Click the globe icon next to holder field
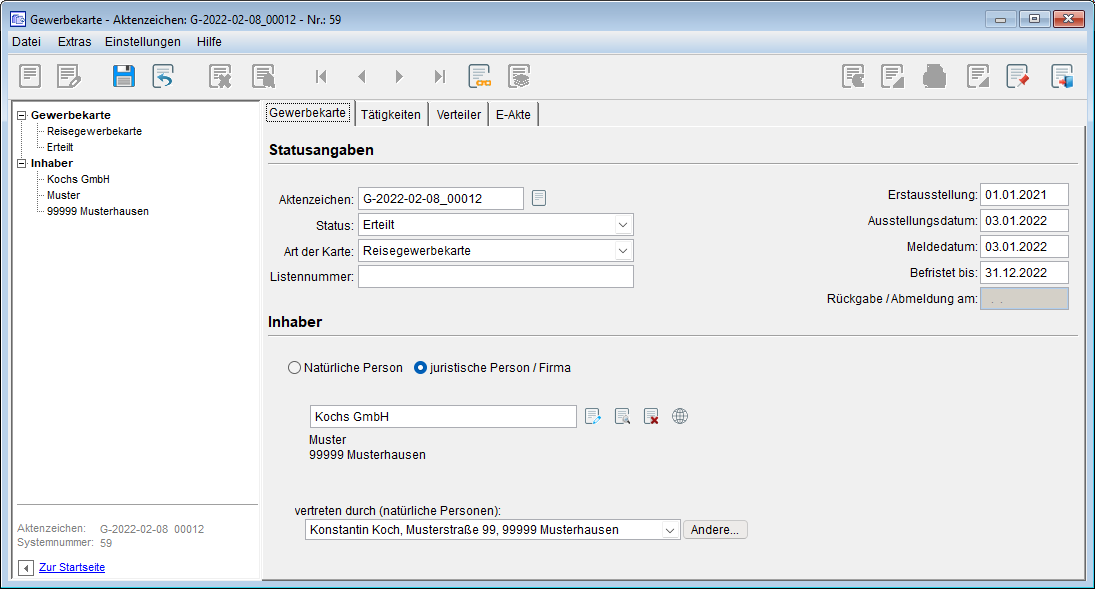Image resolution: width=1095 pixels, height=589 pixels. (x=680, y=416)
